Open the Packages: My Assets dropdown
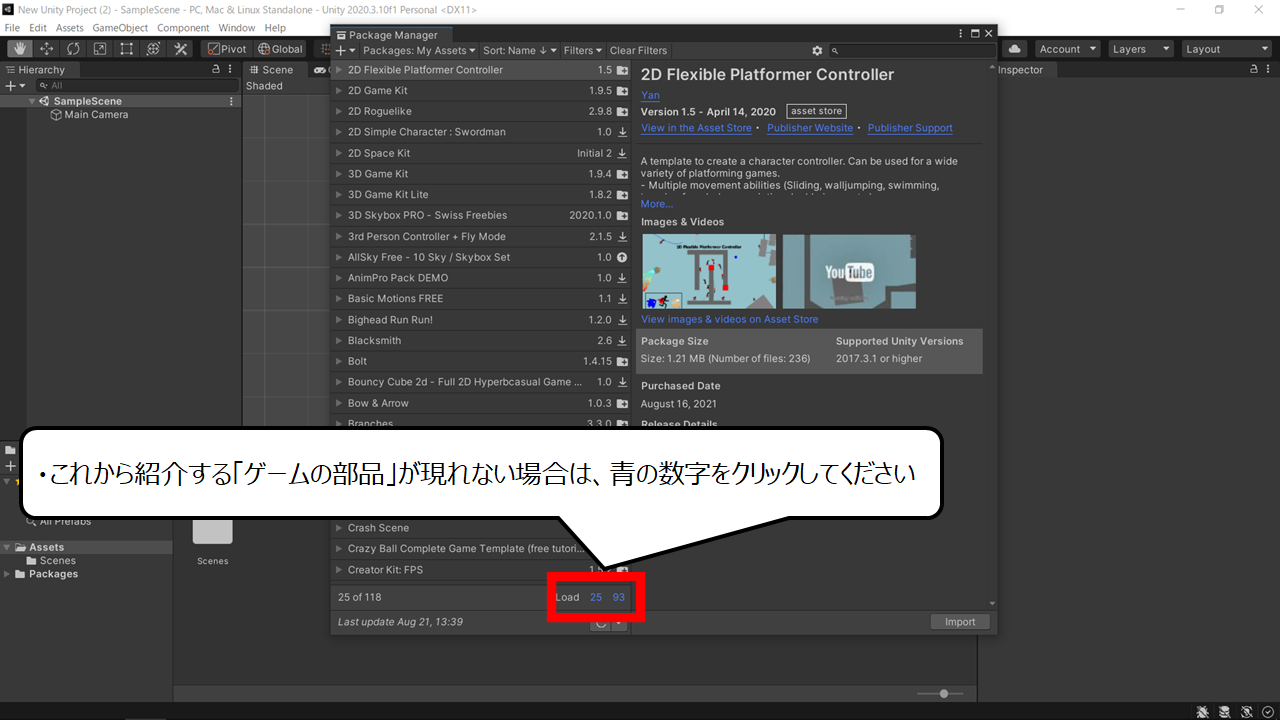Viewport: 1280px width, 720px height. [419, 50]
